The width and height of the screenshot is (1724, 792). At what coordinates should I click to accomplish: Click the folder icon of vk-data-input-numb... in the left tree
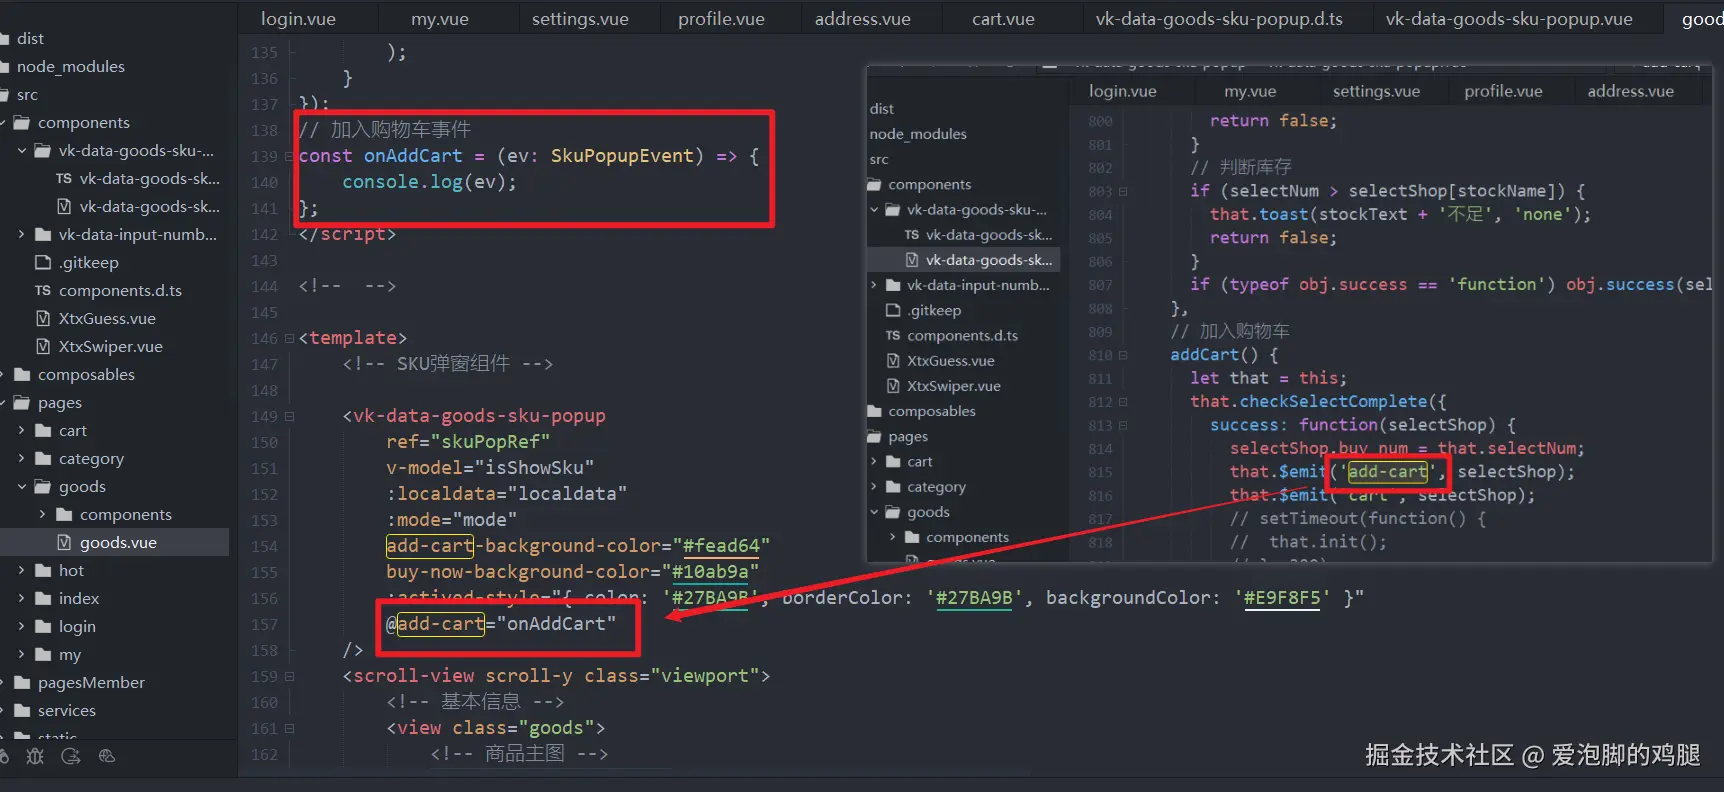[x=43, y=234]
